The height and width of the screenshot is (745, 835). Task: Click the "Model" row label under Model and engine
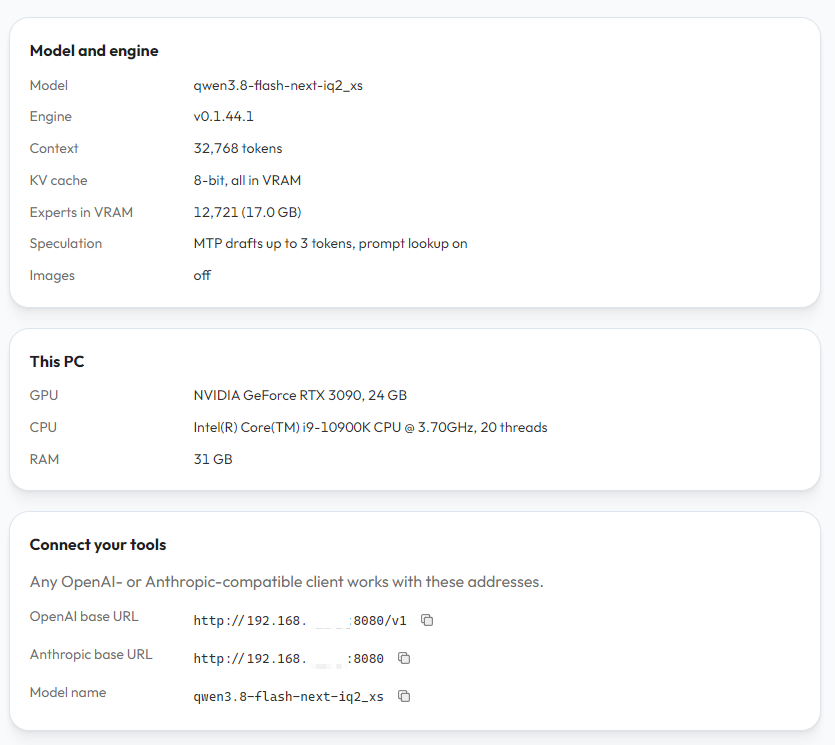(49, 85)
